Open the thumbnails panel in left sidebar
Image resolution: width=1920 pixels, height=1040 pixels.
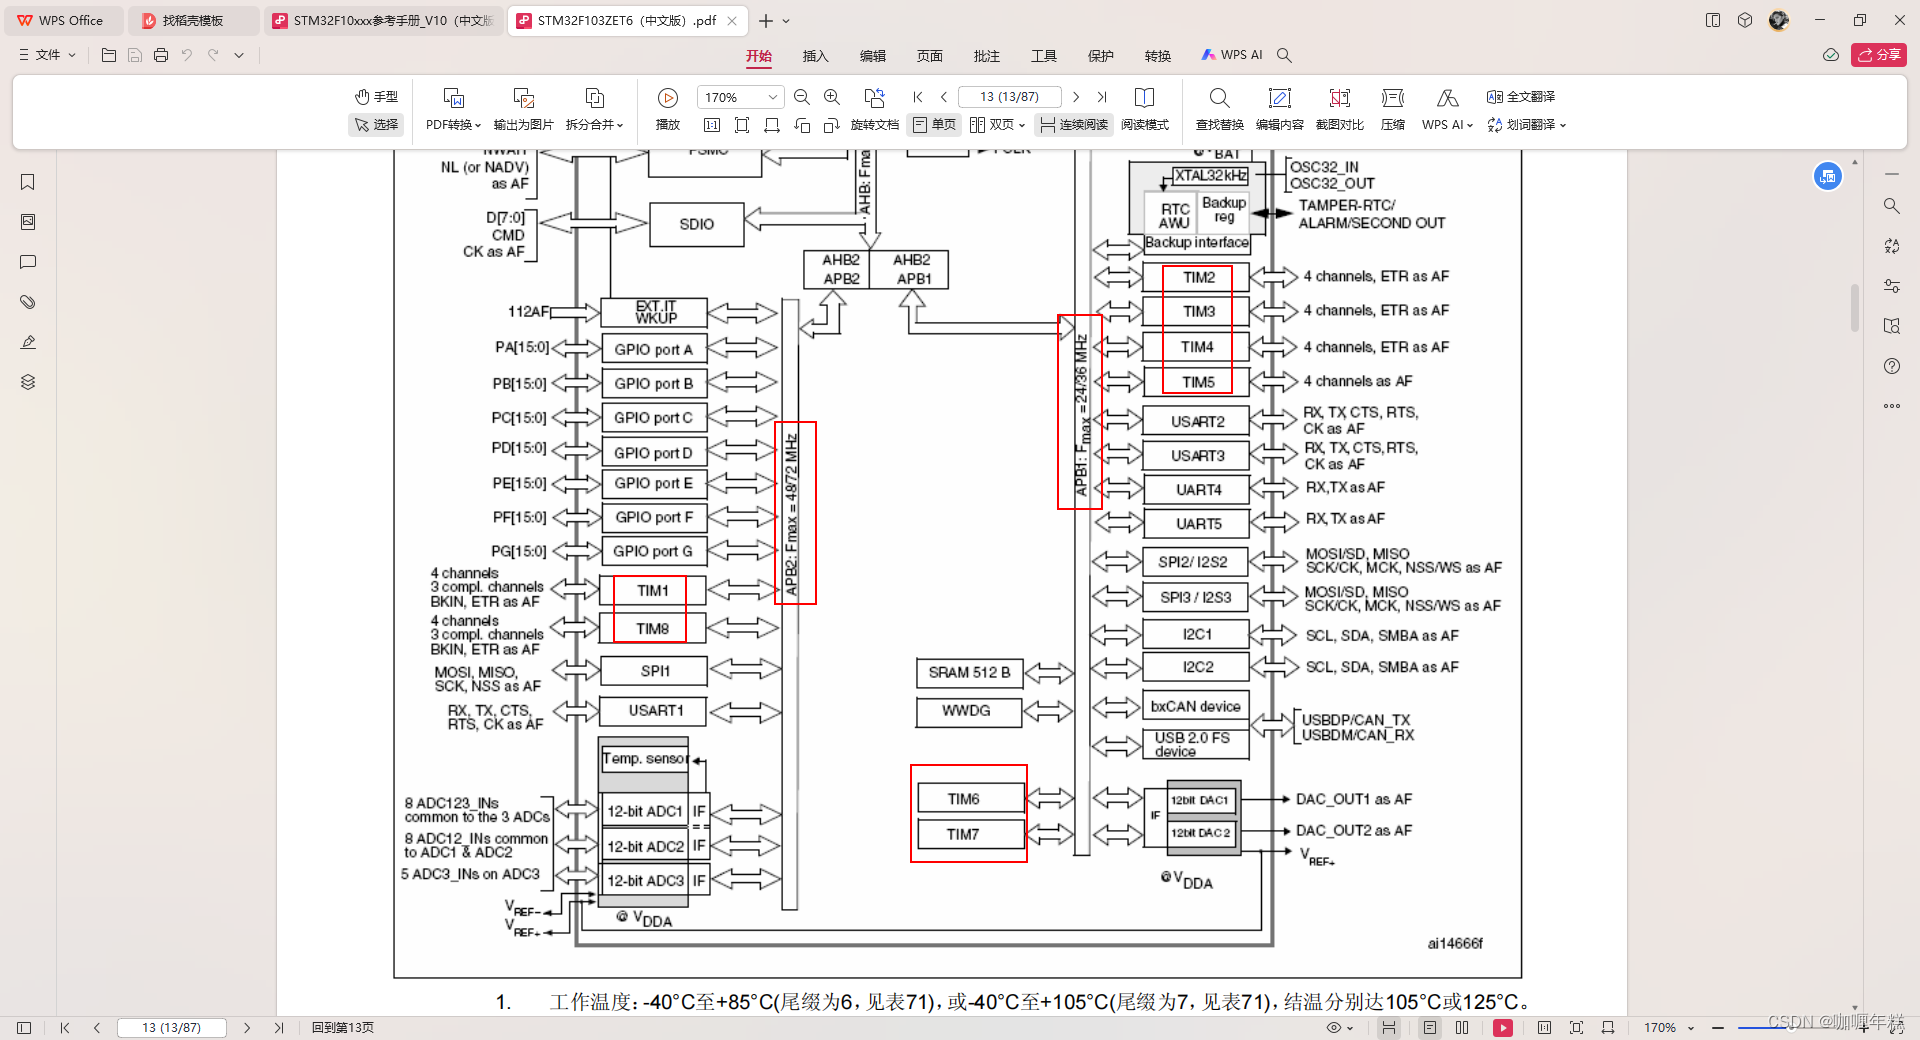(x=28, y=222)
